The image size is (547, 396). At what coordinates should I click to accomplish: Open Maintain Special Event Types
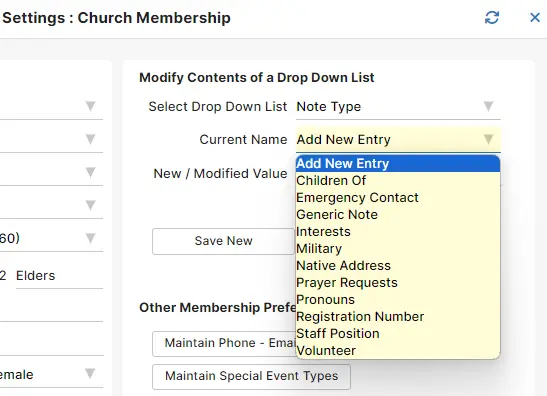(x=251, y=376)
